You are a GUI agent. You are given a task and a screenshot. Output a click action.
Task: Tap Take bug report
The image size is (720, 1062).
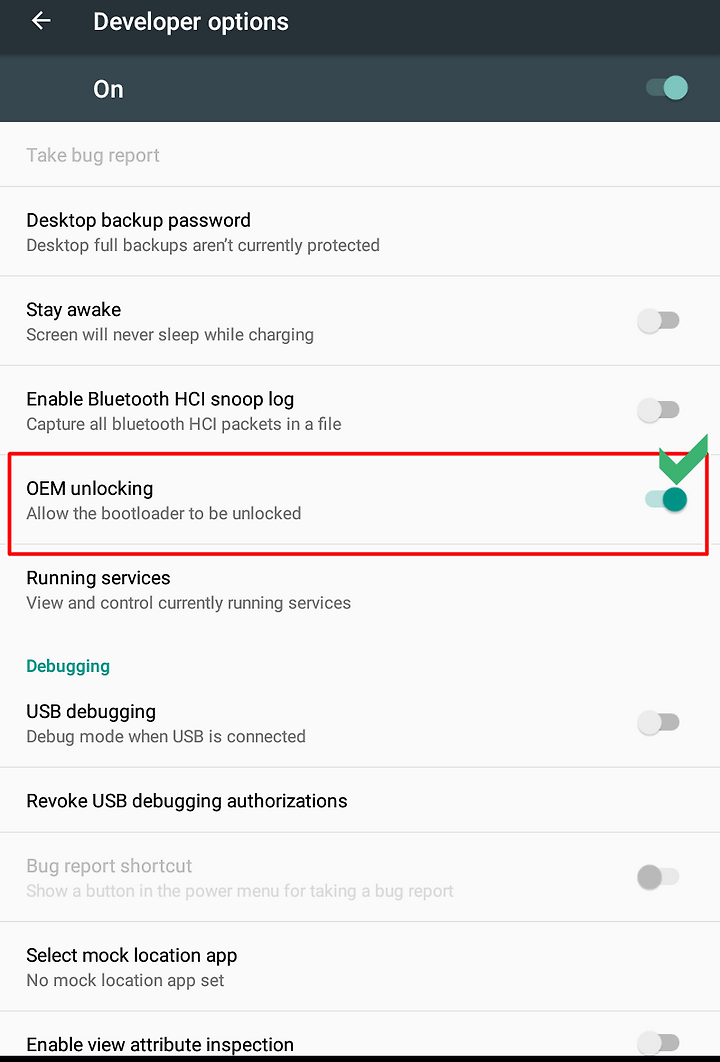(360, 155)
